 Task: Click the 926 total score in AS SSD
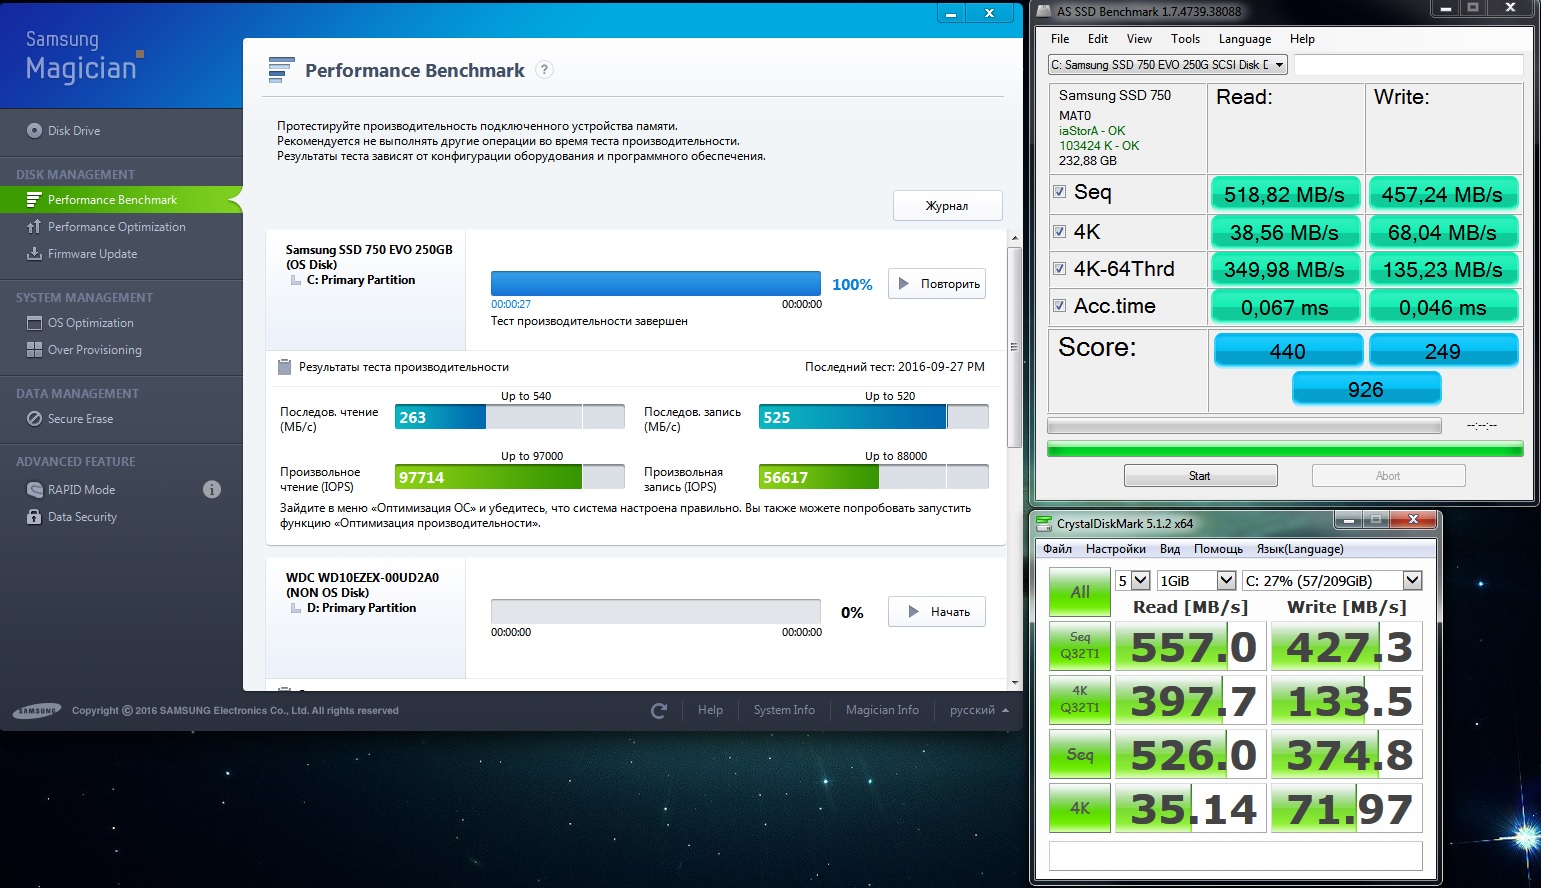[x=1366, y=389]
